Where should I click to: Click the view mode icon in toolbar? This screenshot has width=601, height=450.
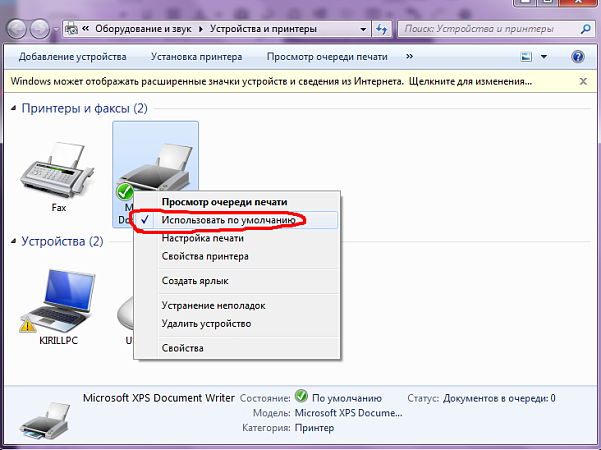526,57
